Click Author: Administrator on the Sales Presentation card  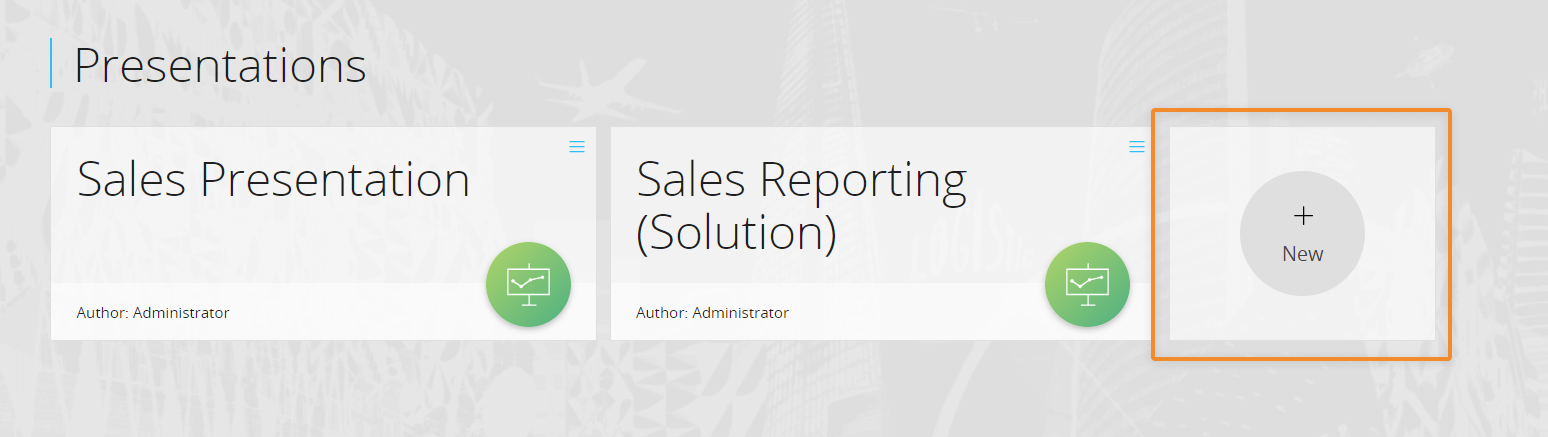coord(153,313)
